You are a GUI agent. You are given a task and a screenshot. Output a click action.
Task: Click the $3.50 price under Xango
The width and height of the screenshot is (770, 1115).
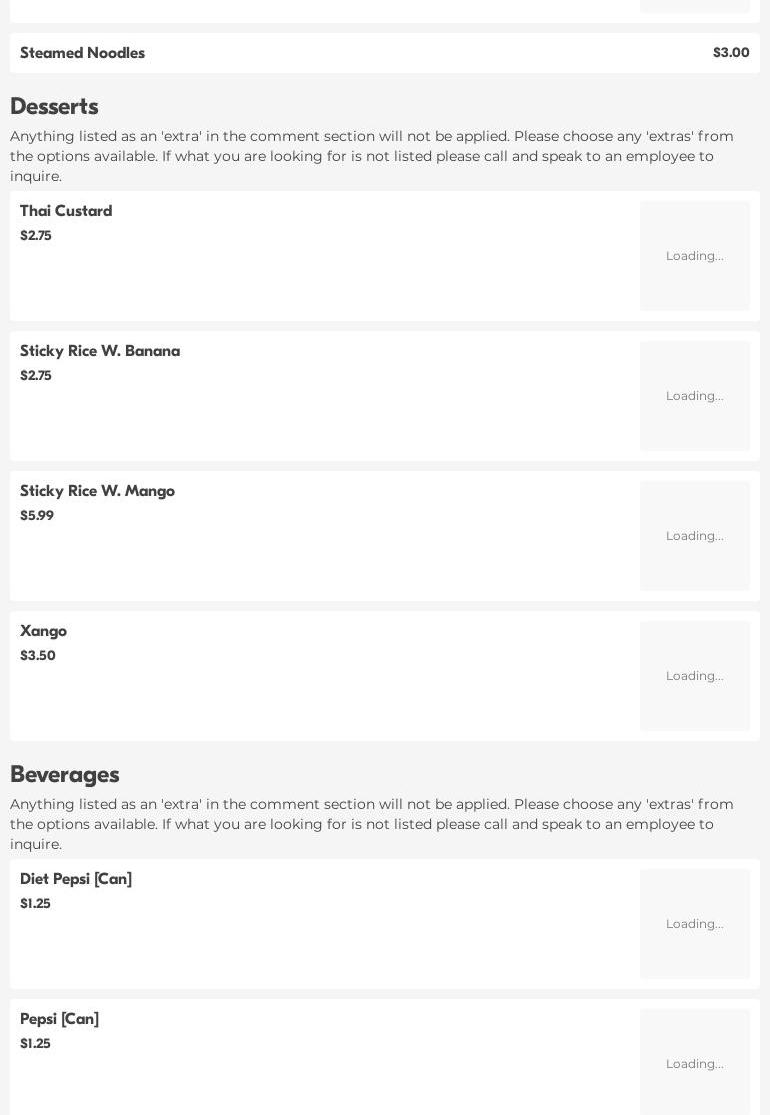point(38,656)
